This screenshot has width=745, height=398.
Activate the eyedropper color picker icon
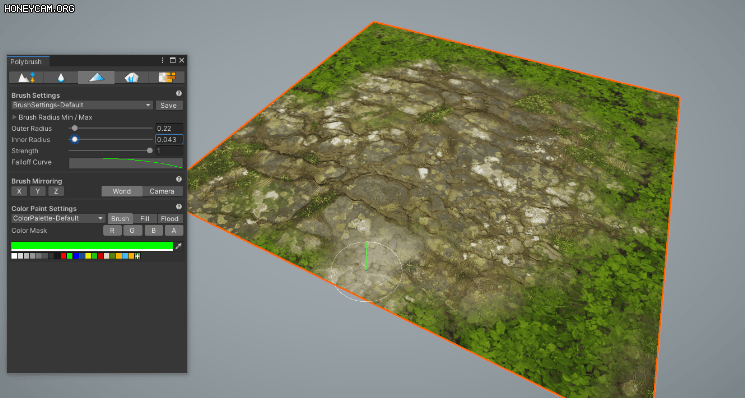(178, 246)
